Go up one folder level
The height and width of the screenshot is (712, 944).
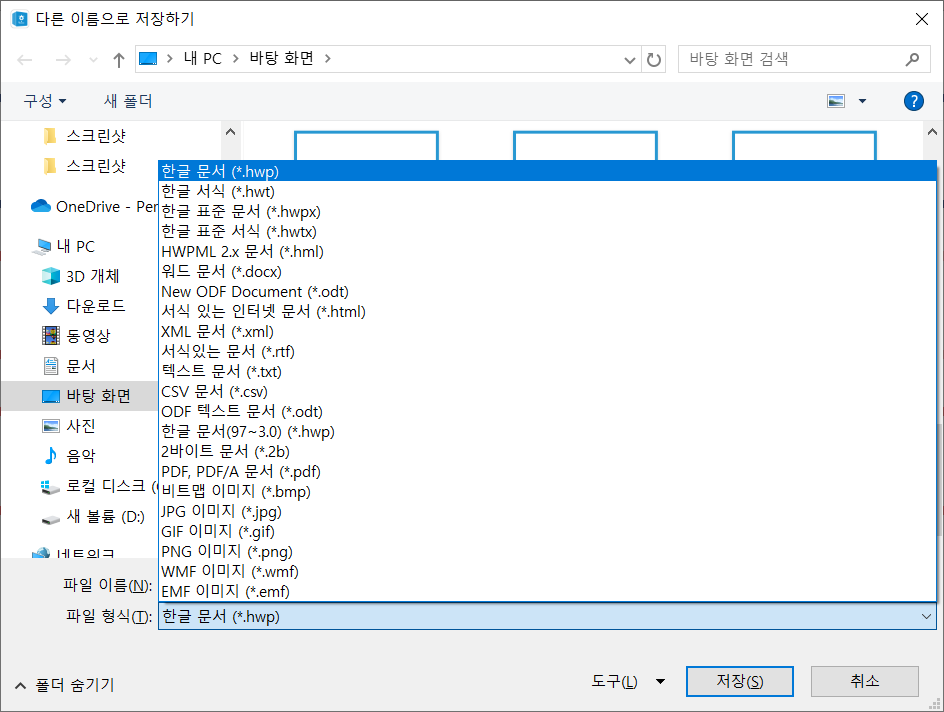[x=119, y=60]
